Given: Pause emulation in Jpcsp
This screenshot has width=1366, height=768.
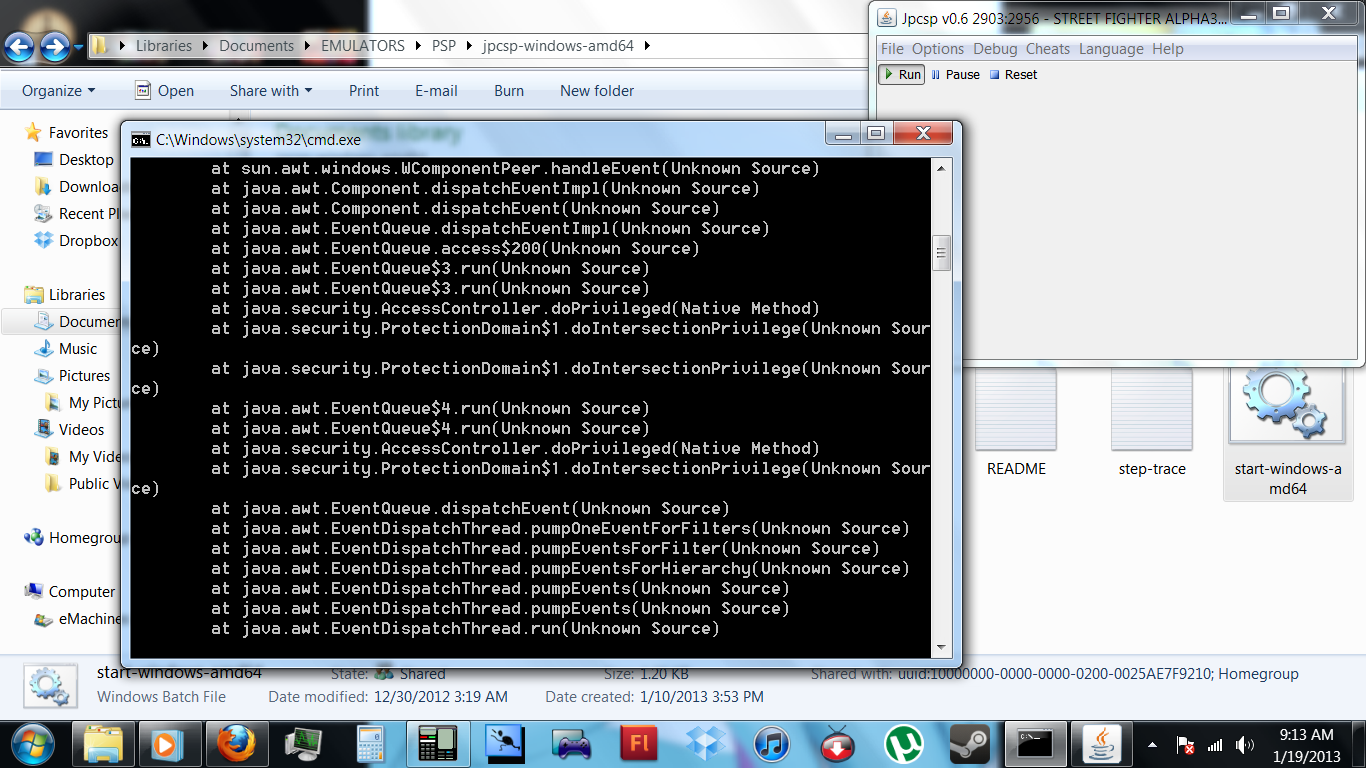Looking at the screenshot, I should click(955, 75).
